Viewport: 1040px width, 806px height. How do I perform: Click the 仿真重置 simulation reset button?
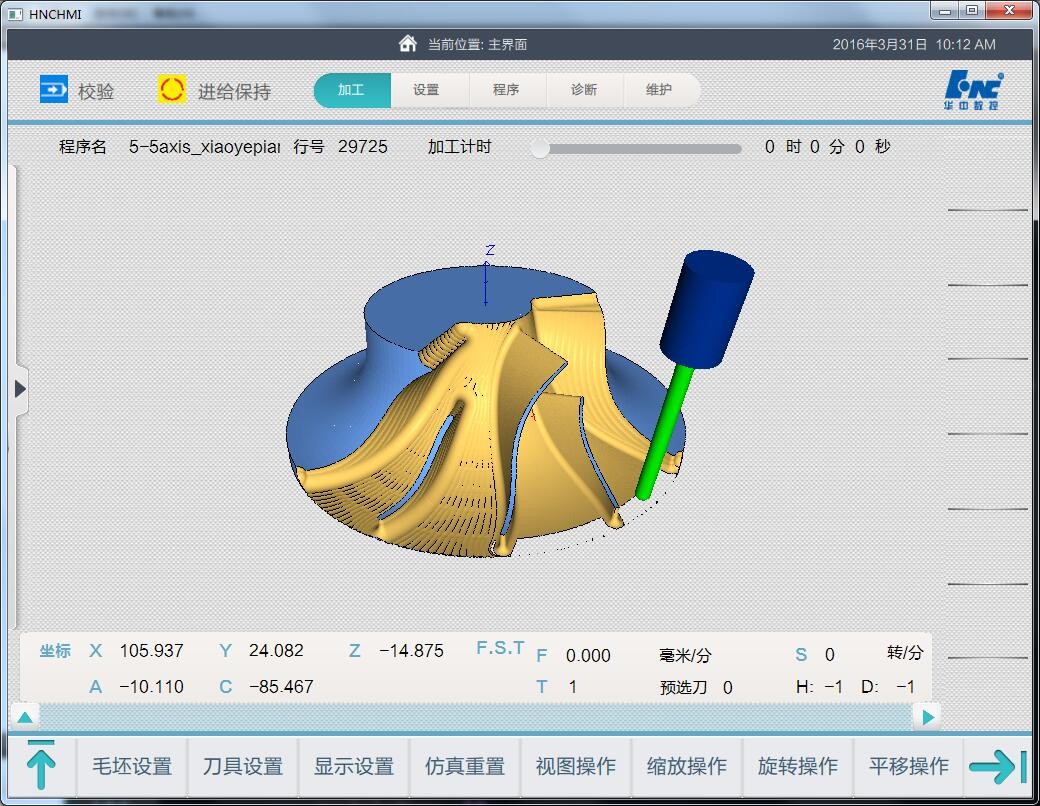(x=465, y=767)
